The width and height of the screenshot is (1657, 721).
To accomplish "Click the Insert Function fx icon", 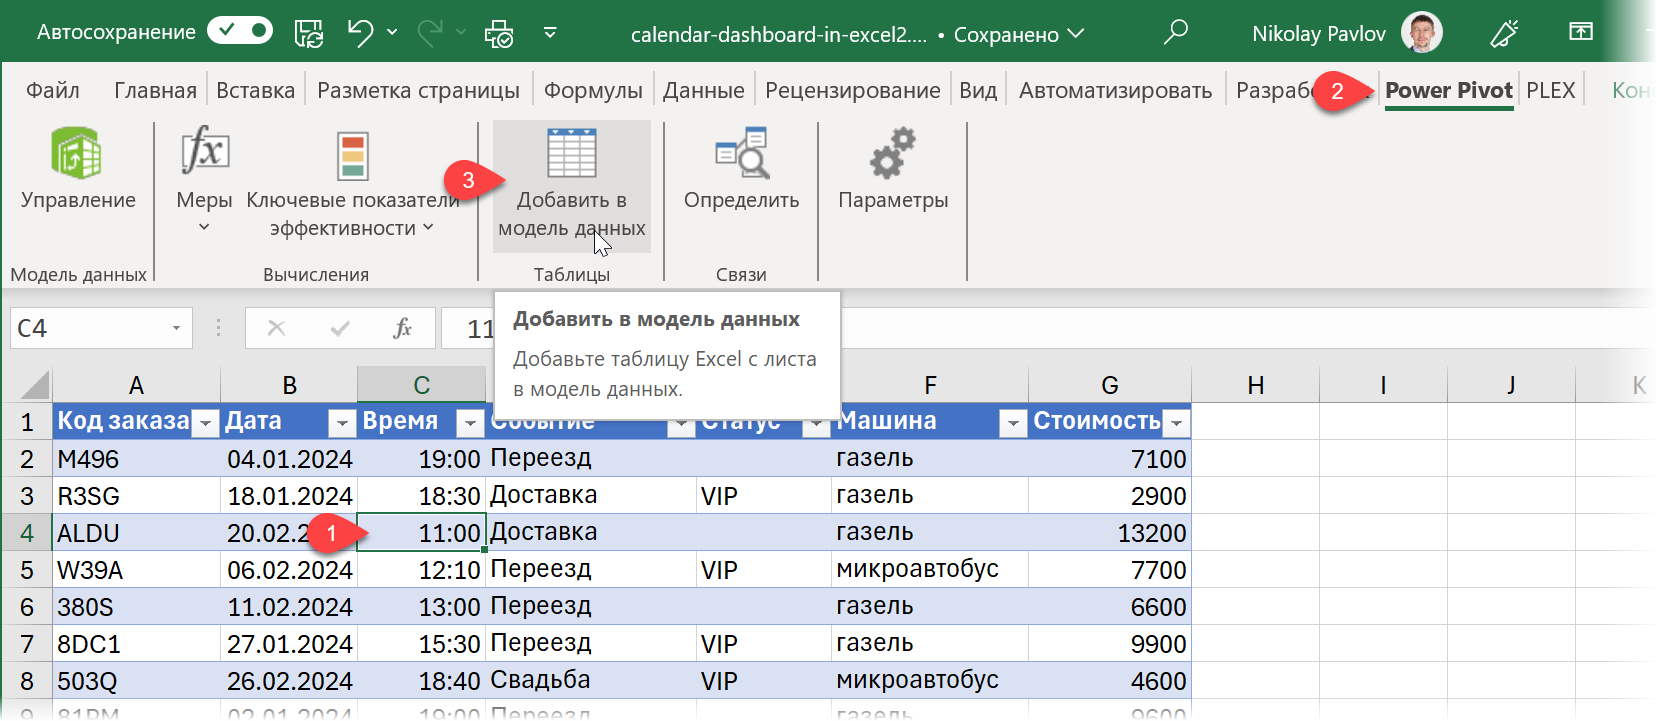I will 402,328.
